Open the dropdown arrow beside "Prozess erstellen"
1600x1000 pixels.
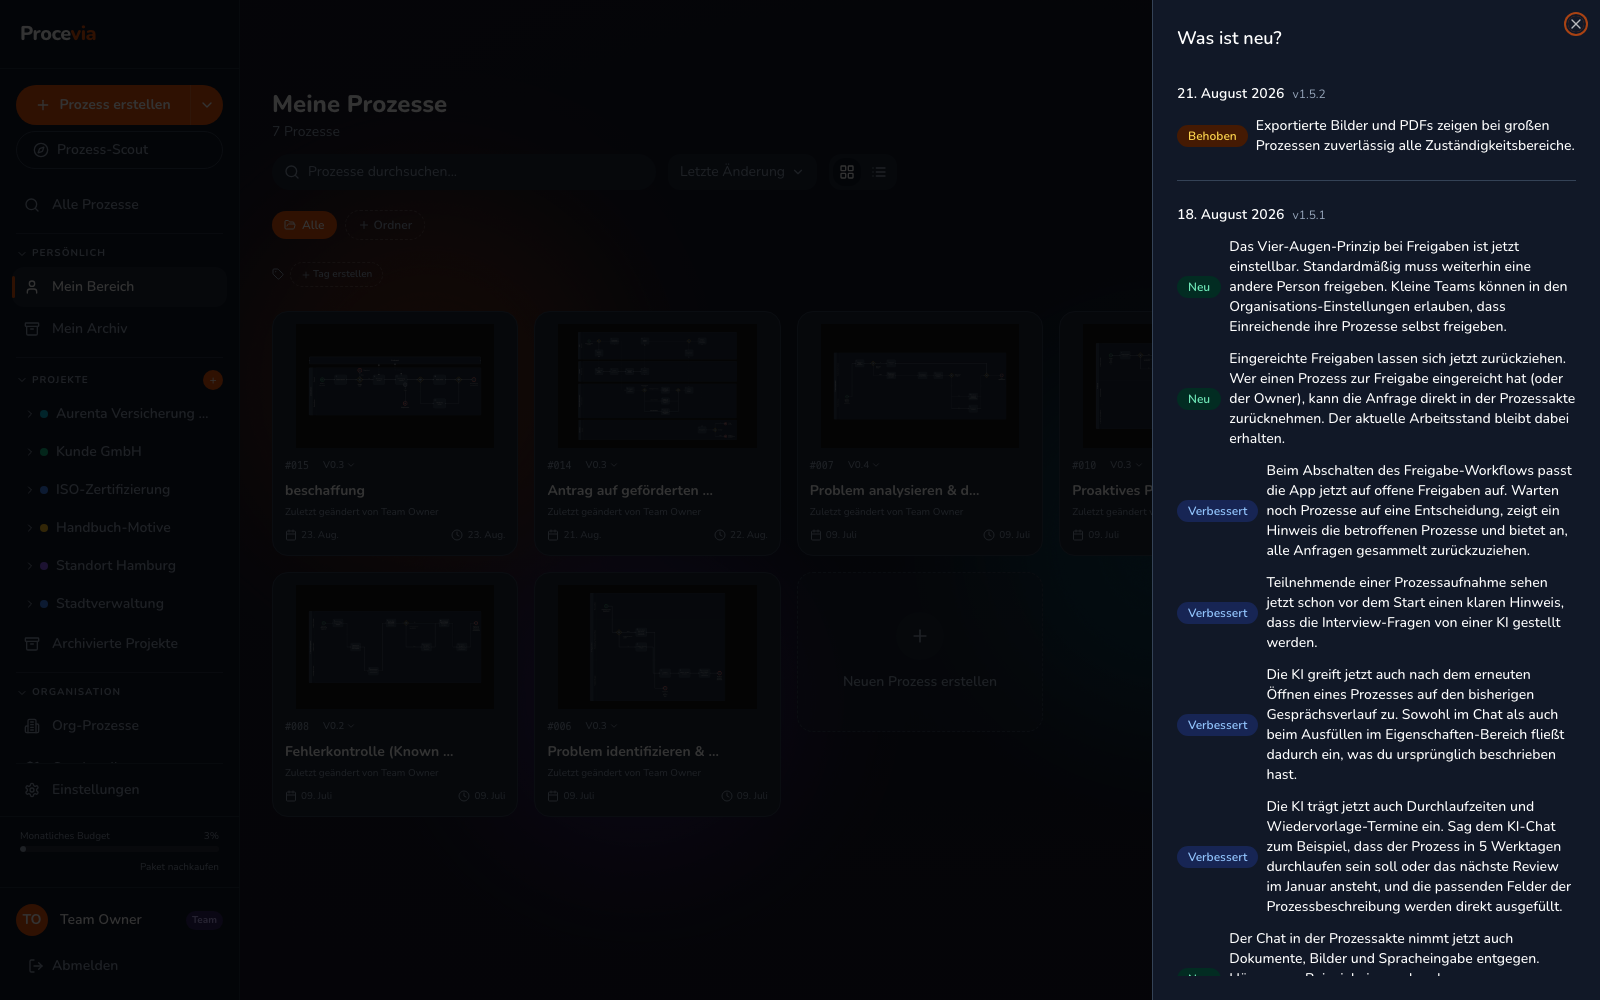click(207, 104)
